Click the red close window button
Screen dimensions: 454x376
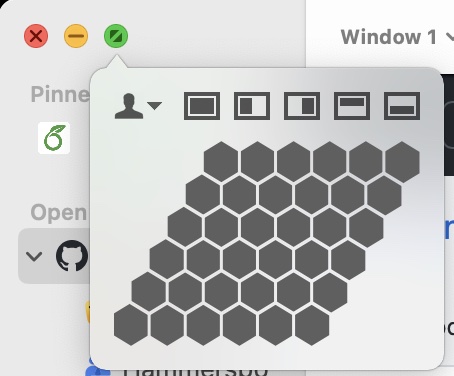click(36, 36)
